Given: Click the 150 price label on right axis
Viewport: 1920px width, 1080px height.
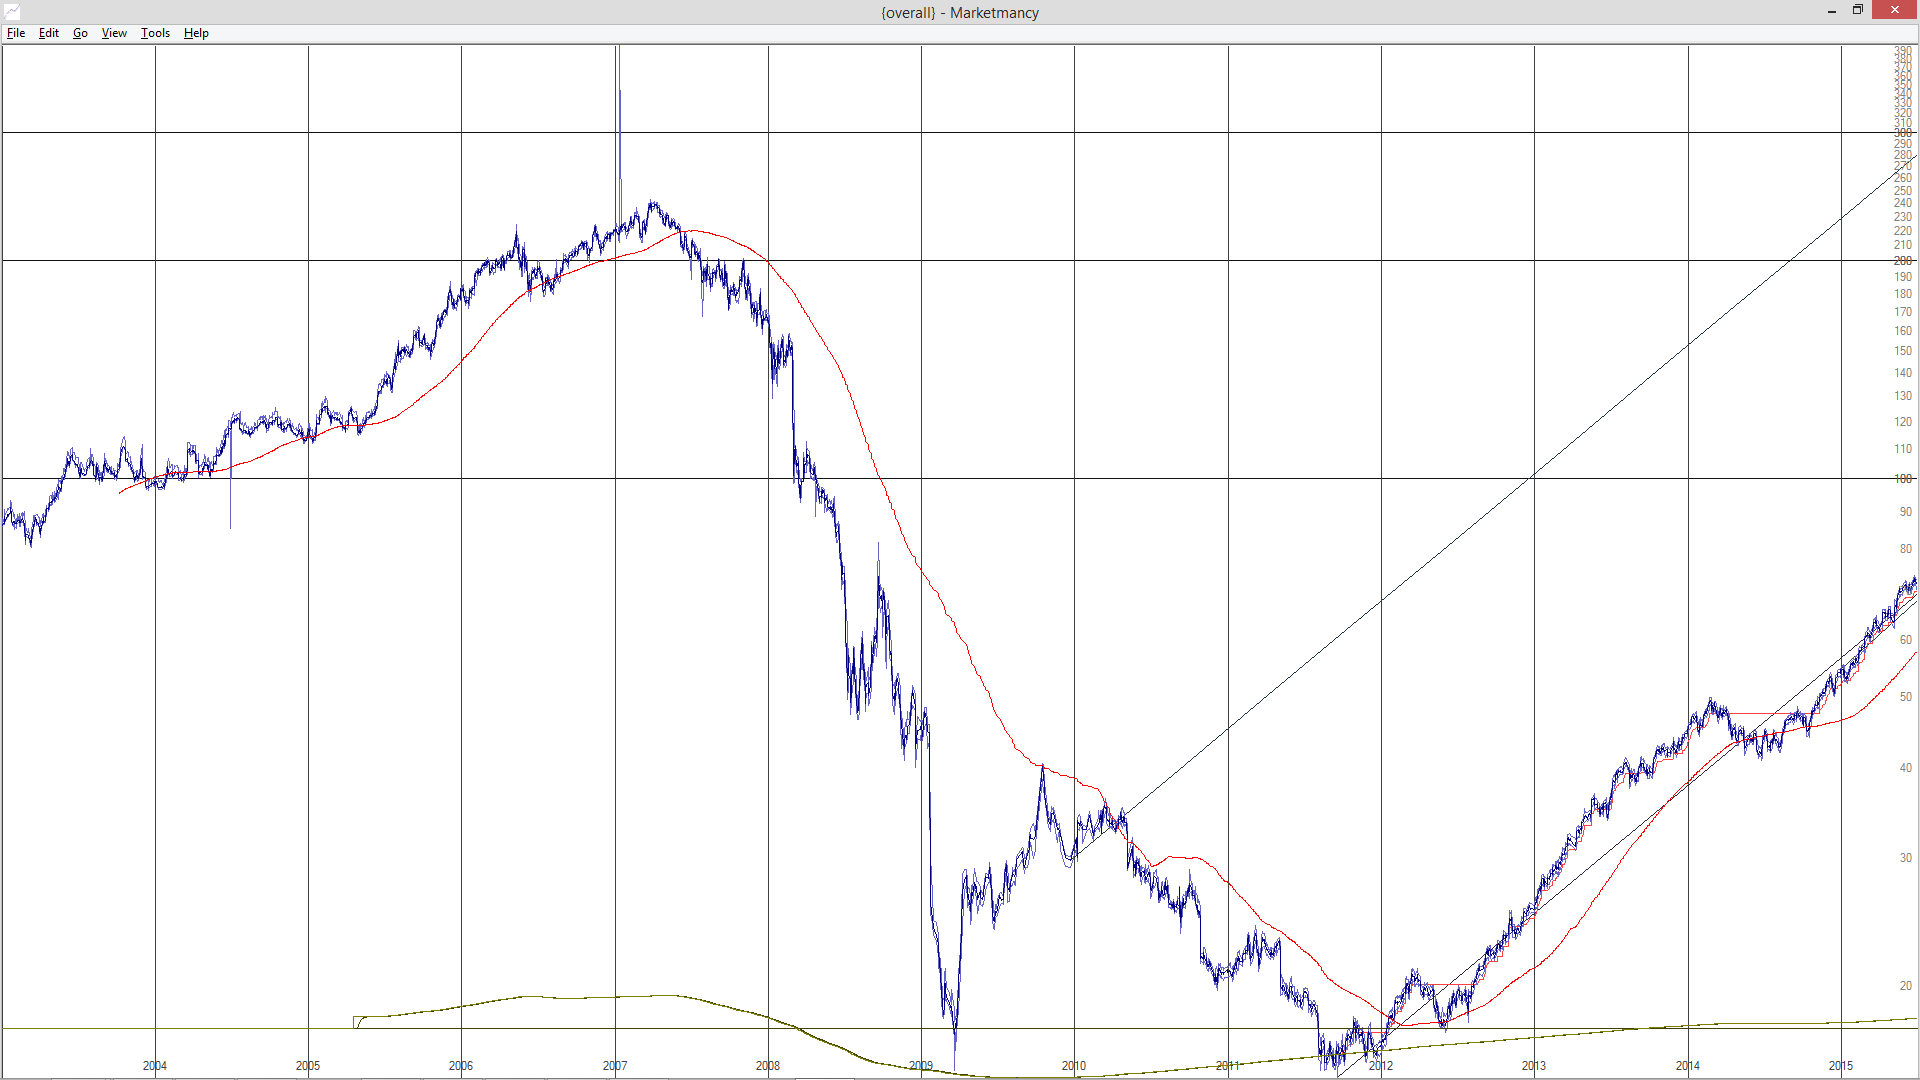Looking at the screenshot, I should [x=1902, y=351].
